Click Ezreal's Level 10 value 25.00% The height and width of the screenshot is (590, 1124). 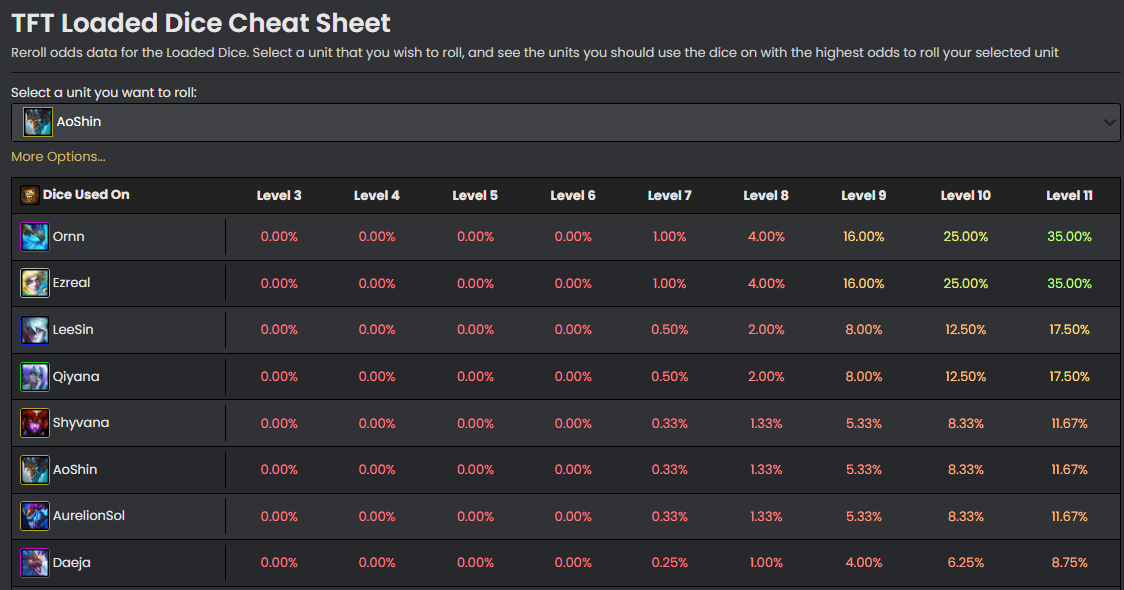pyautogui.click(x=966, y=283)
